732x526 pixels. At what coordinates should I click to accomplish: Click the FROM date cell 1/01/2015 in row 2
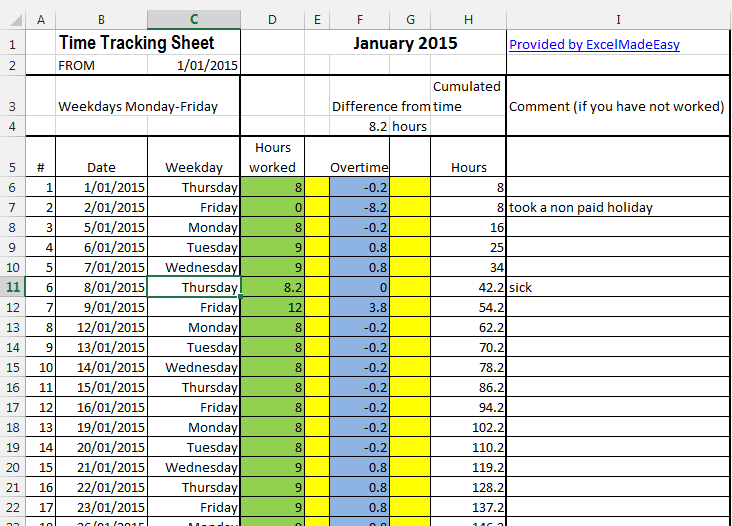coord(194,65)
